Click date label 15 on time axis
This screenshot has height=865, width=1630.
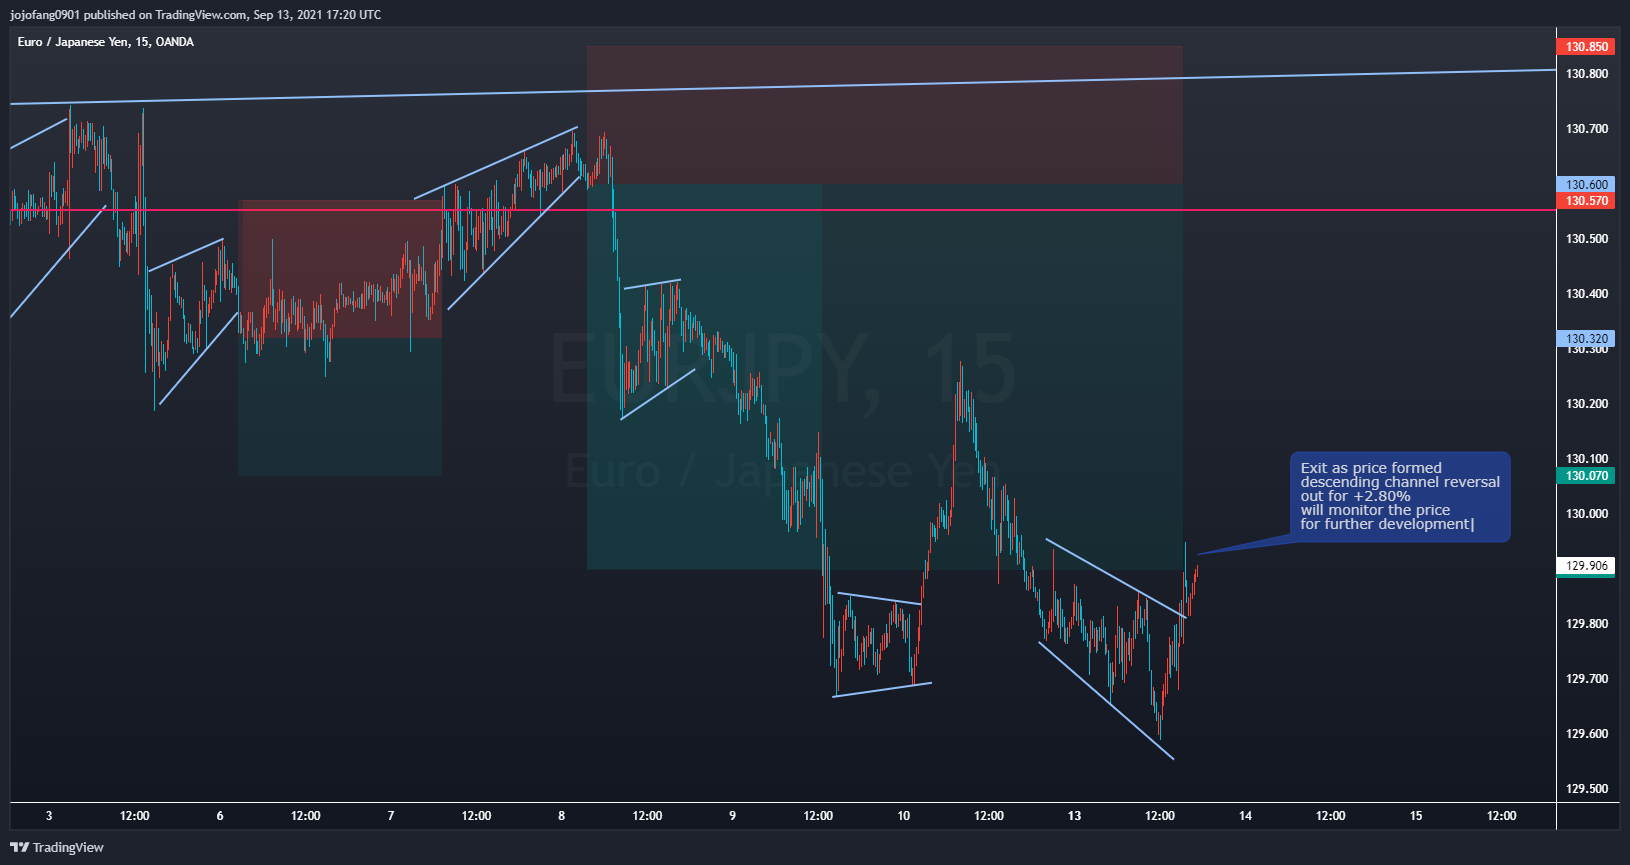point(1416,816)
